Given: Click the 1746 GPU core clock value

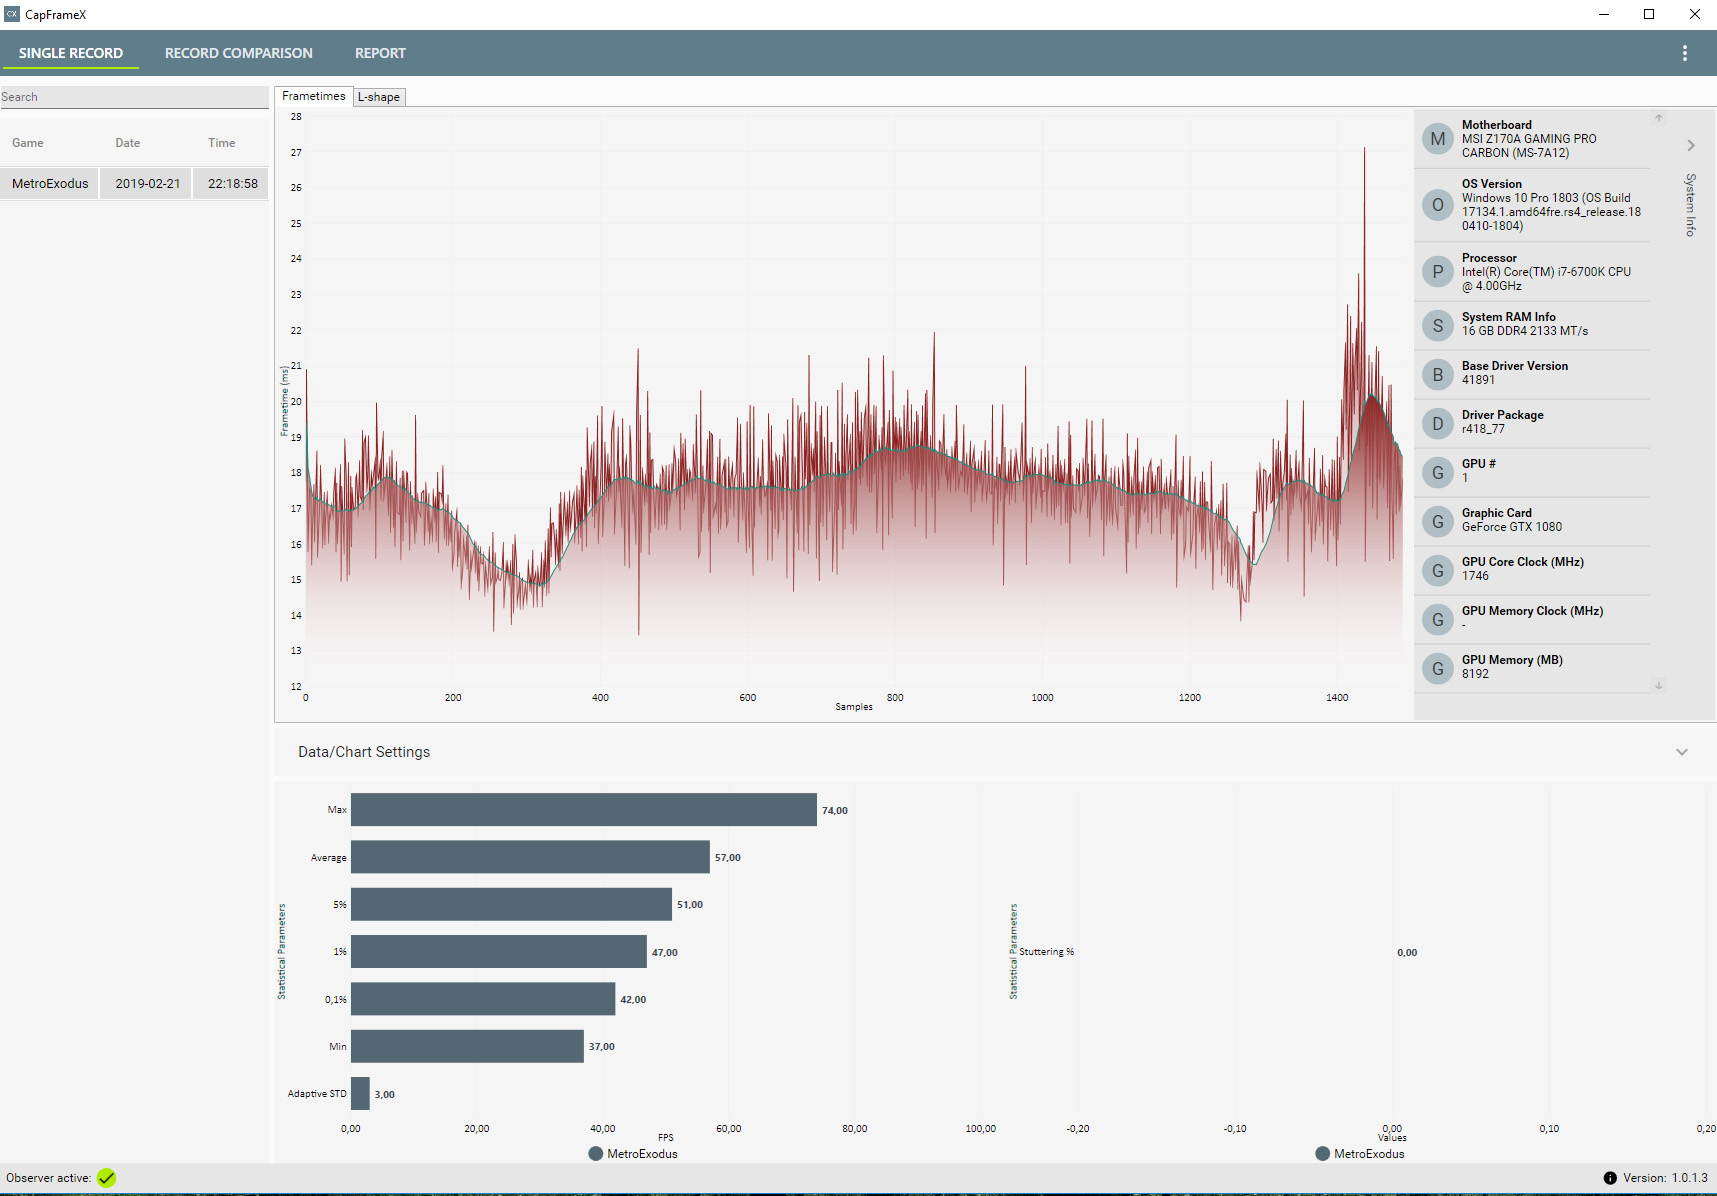Looking at the screenshot, I should (1475, 576).
